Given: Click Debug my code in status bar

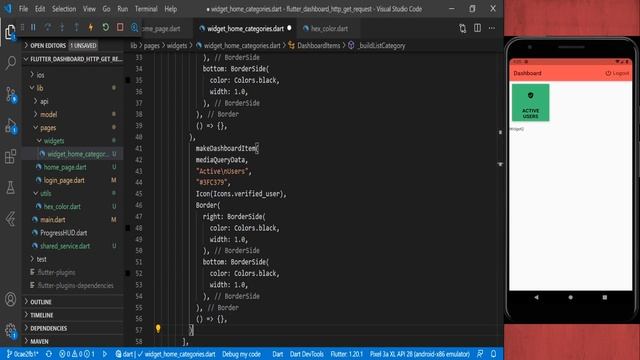Looking at the screenshot, I should (x=241, y=354).
